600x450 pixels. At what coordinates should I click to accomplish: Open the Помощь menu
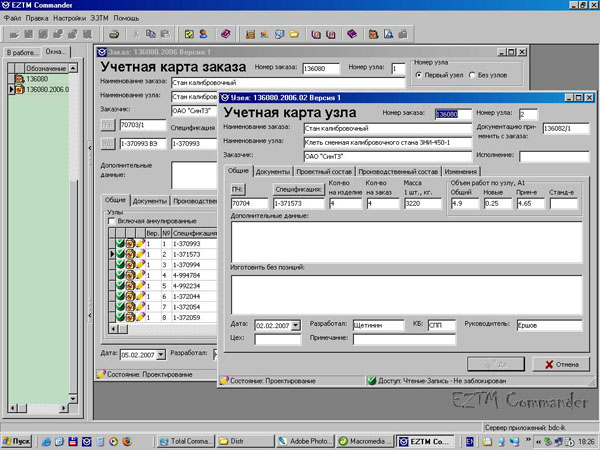point(126,18)
